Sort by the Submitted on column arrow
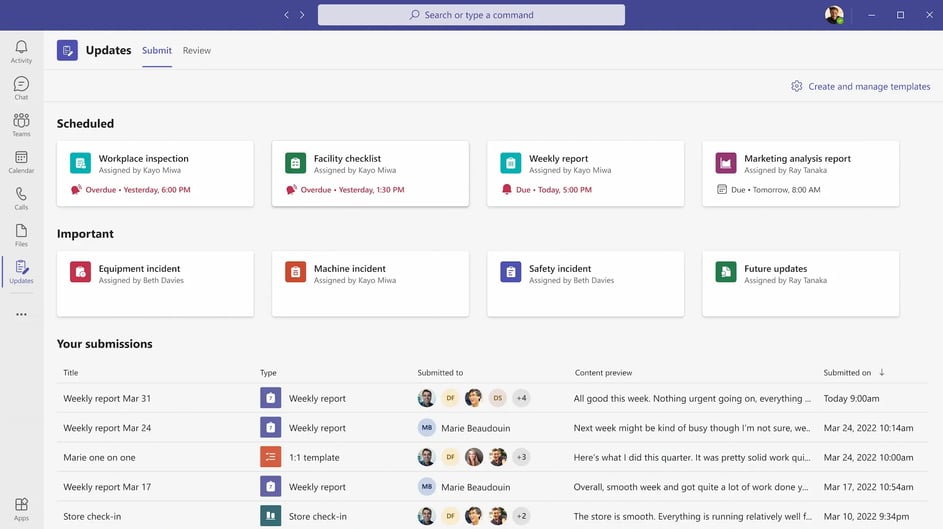The image size is (943, 529). pos(881,373)
